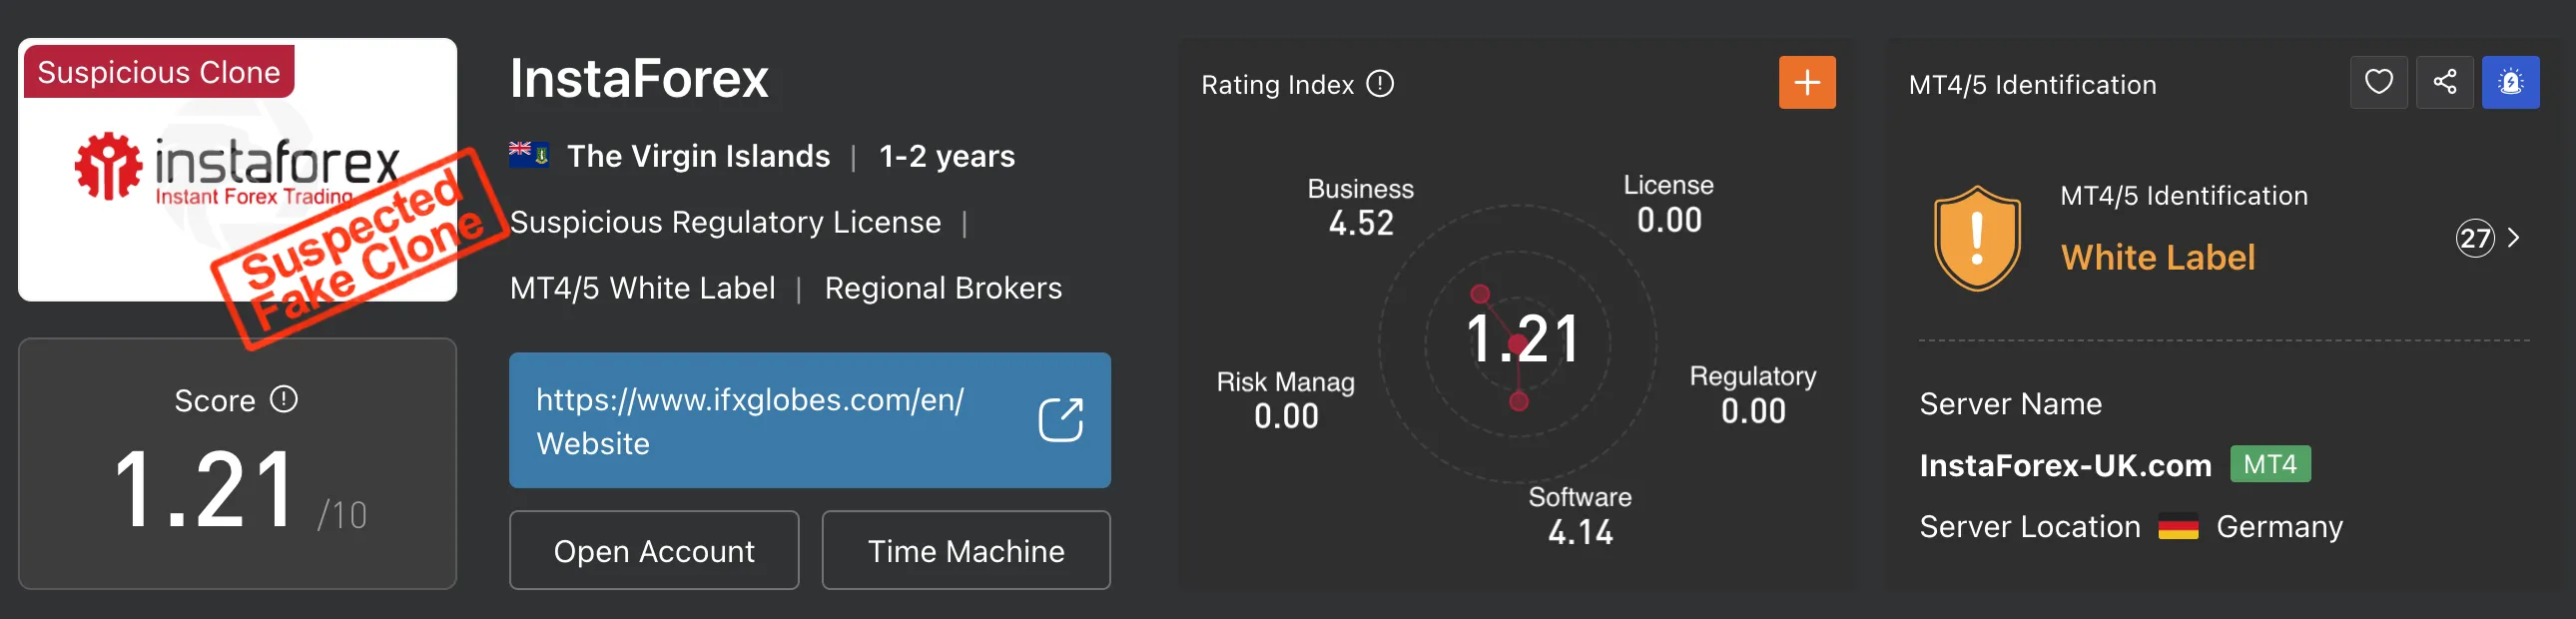2576x619 pixels.
Task: Click the Suspicious Clone red tag
Action: (159, 71)
